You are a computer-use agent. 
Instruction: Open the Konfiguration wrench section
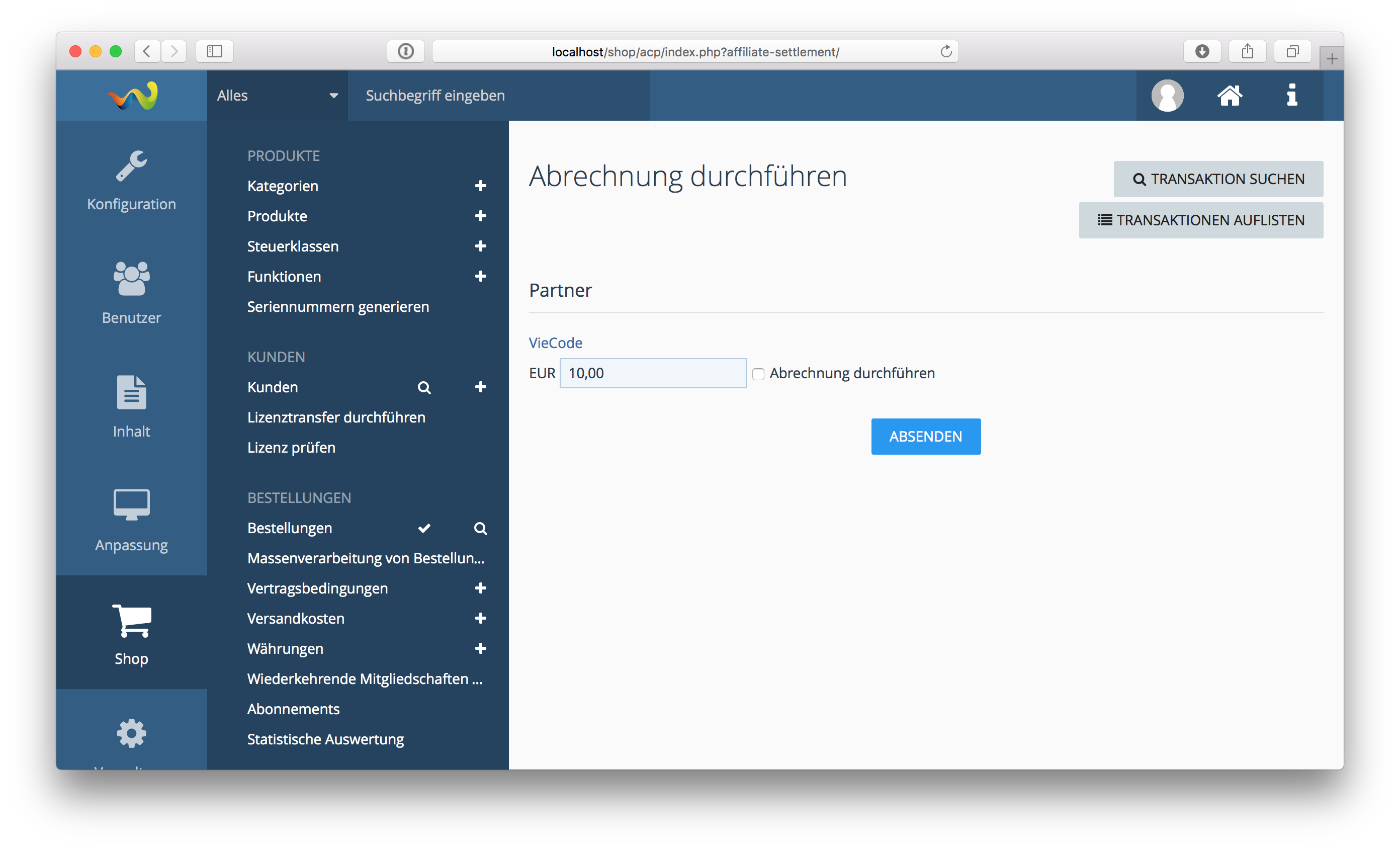(131, 180)
